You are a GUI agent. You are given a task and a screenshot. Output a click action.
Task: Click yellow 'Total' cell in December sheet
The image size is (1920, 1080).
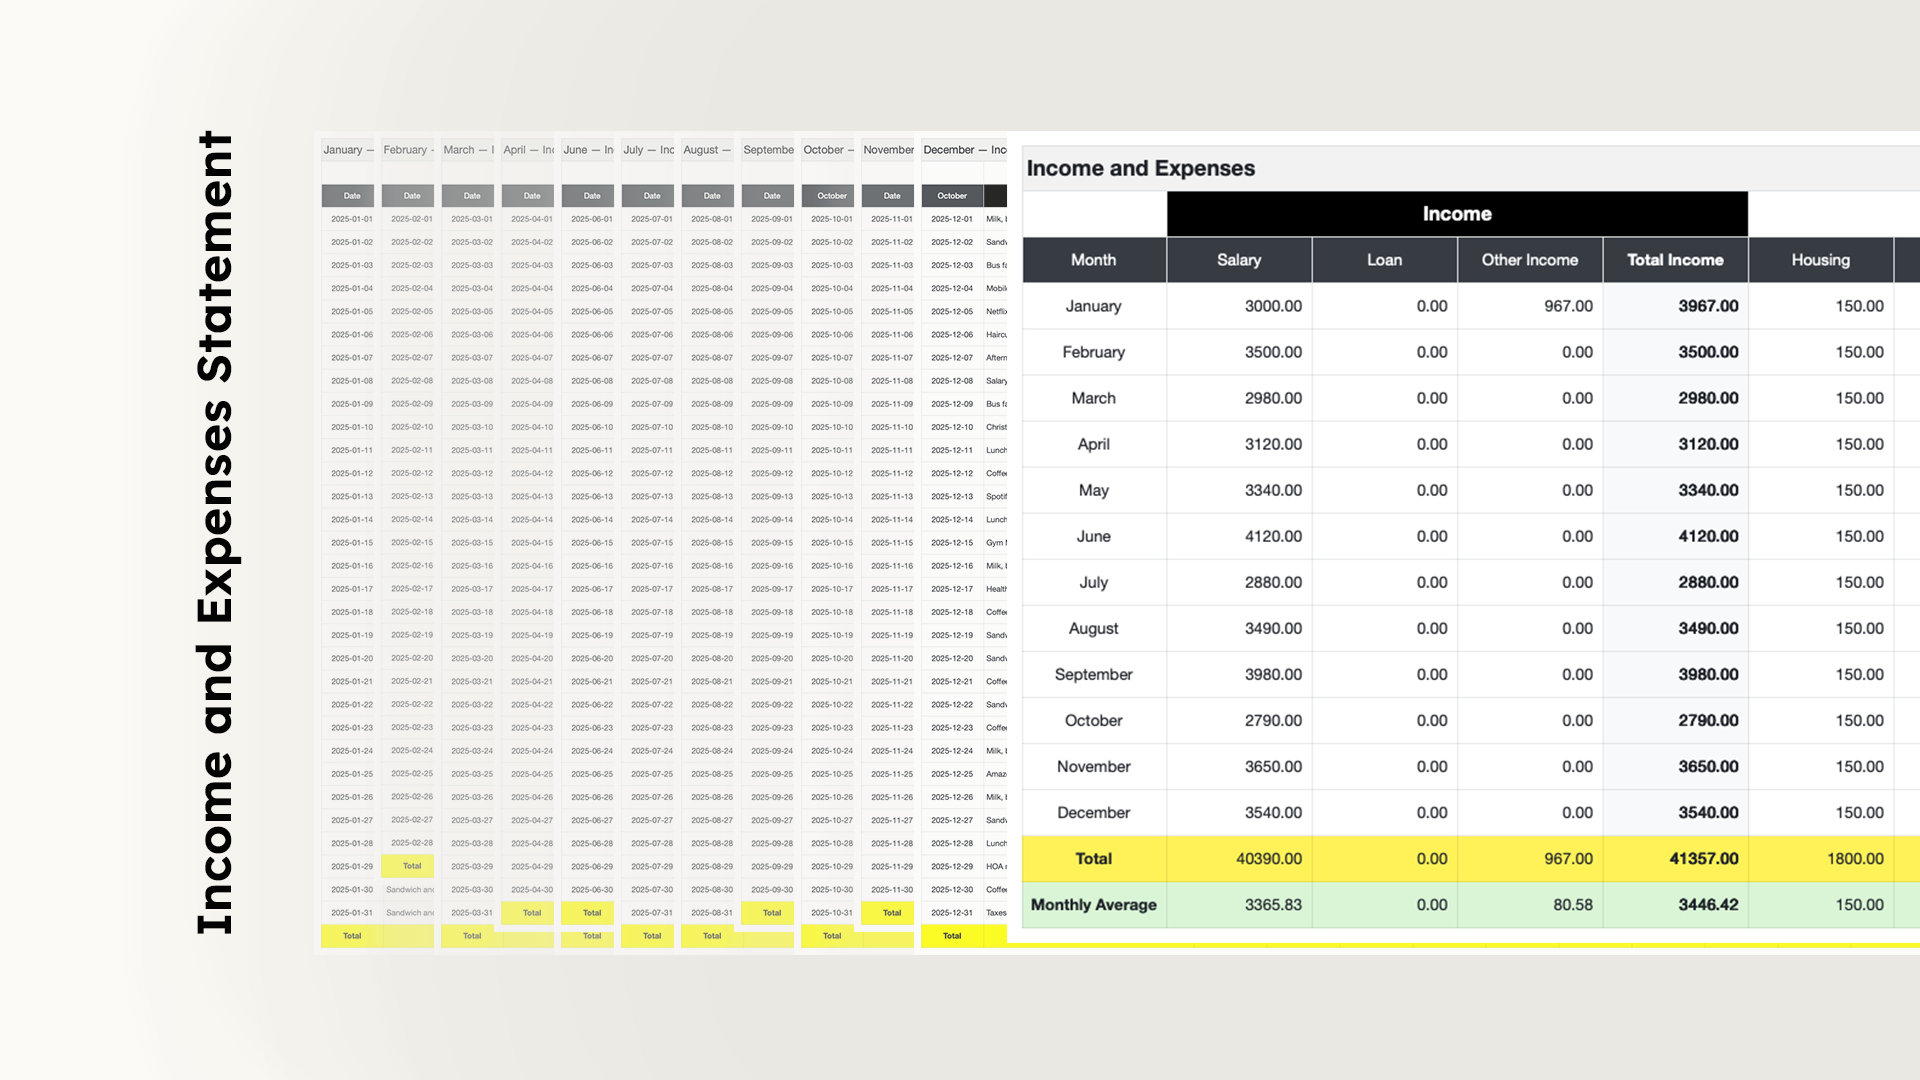[x=952, y=936]
